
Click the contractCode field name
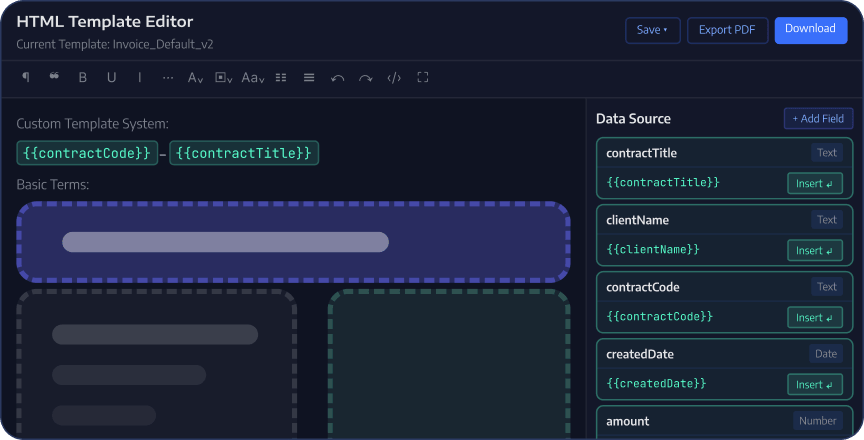pos(642,287)
